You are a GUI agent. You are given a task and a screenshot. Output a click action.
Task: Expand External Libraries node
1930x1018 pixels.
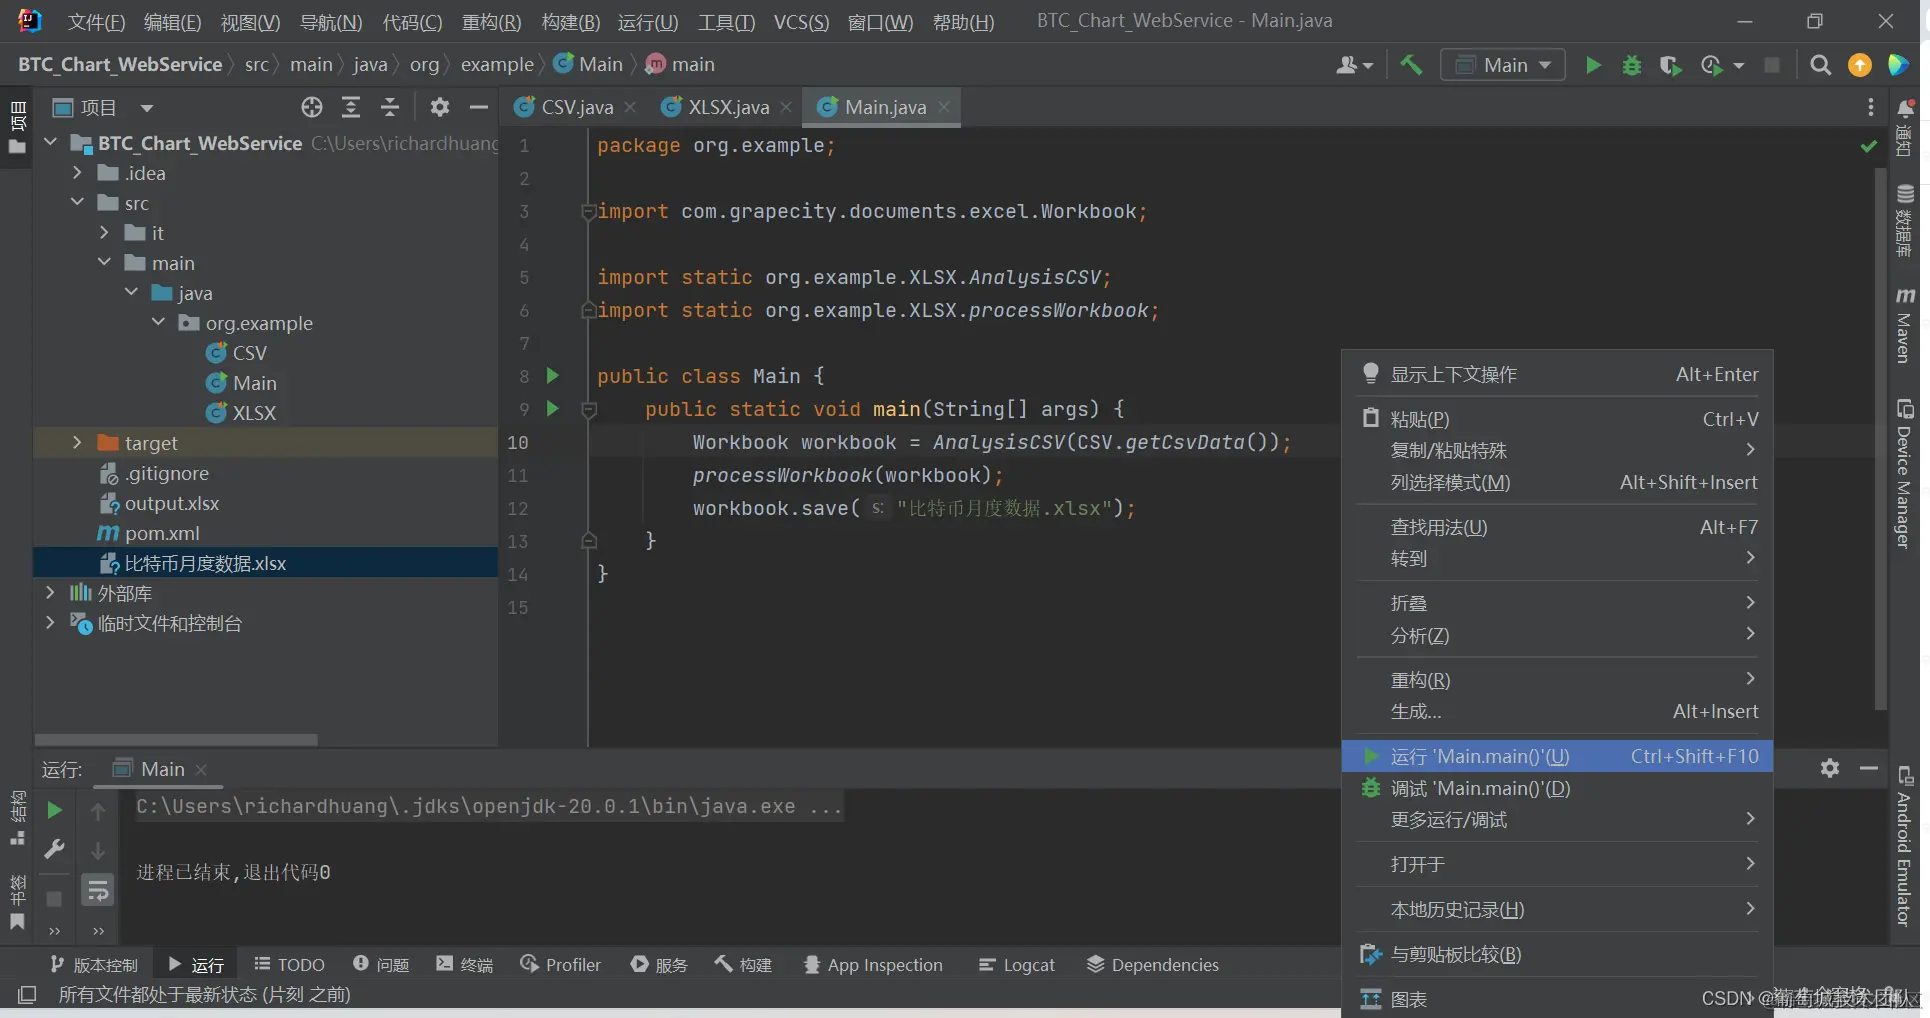pyautogui.click(x=50, y=593)
